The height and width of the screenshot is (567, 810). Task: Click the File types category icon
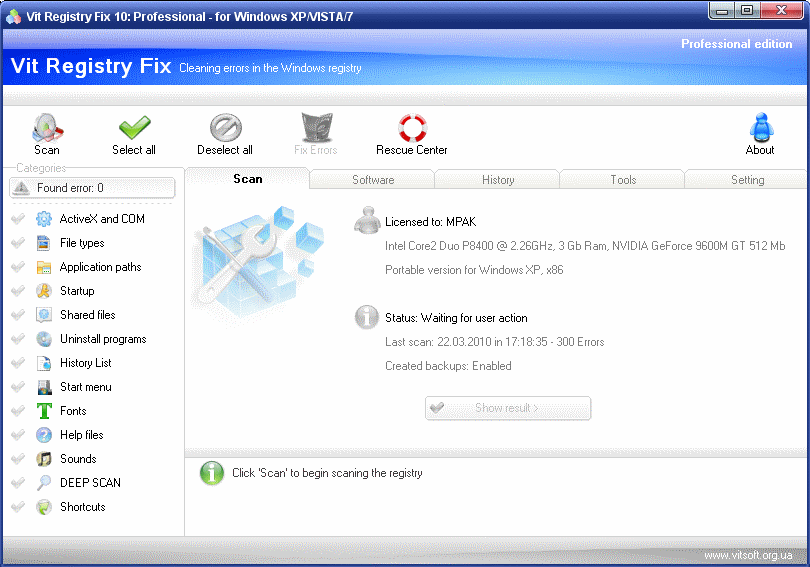coord(44,243)
